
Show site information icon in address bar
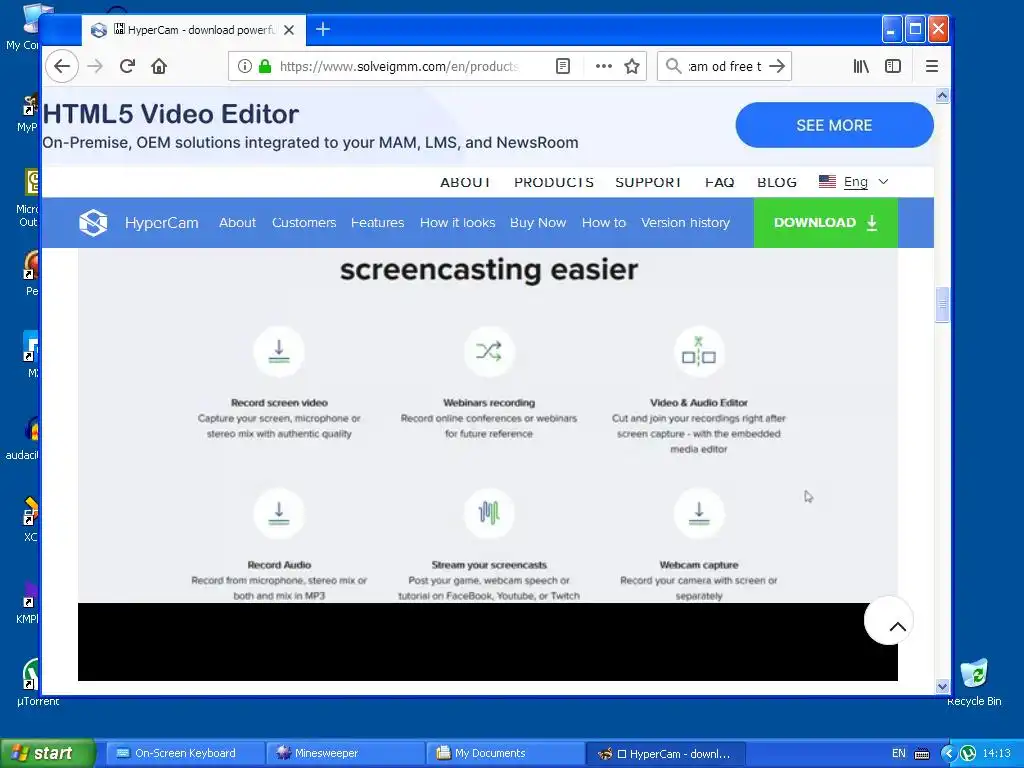(x=244, y=66)
